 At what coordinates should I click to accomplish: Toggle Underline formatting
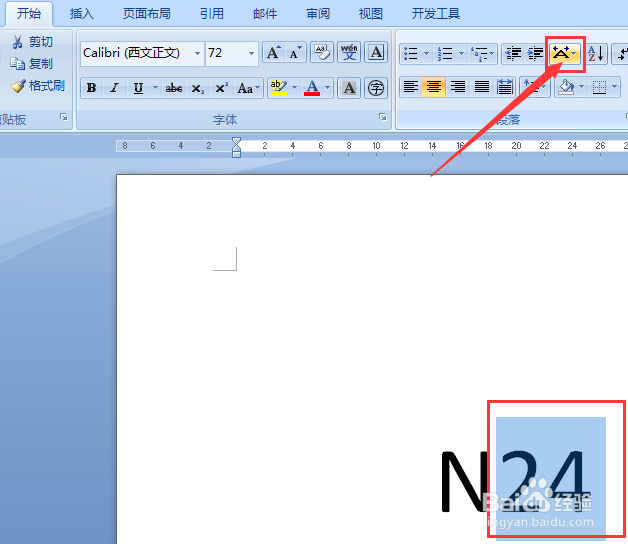[138, 88]
